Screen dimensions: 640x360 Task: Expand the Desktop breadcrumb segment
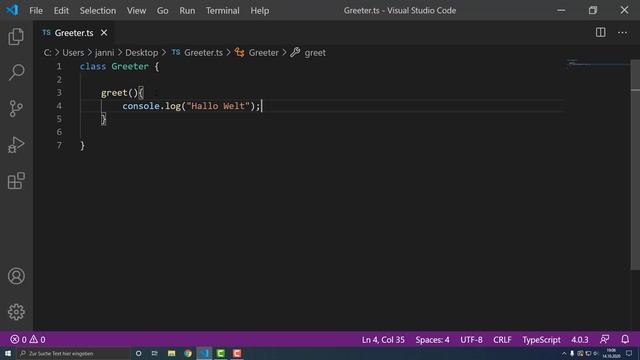tap(142, 52)
